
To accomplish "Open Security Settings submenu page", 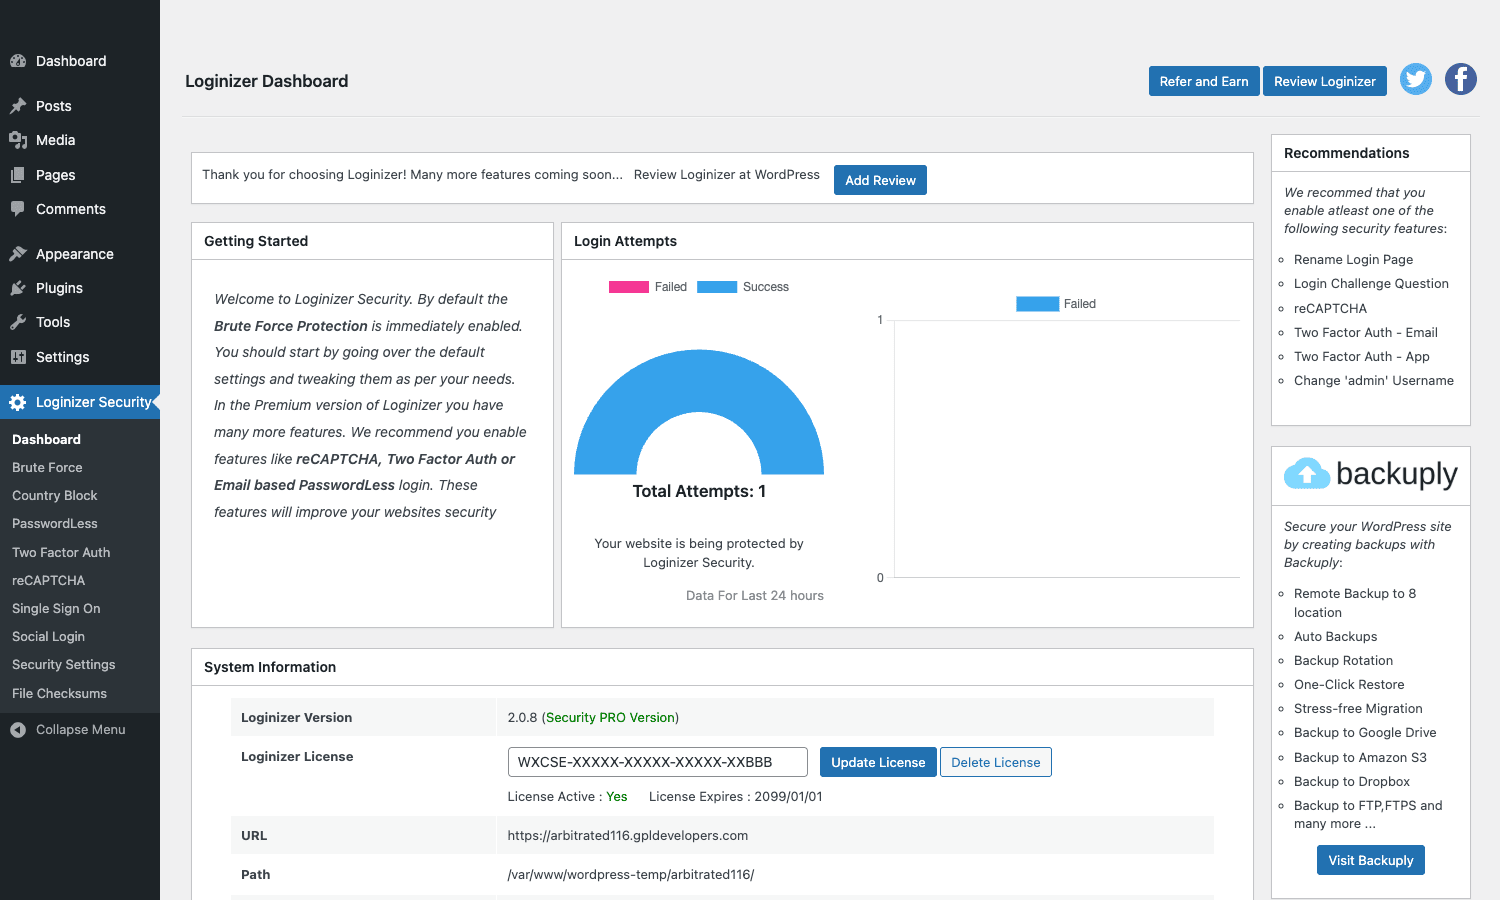I will click(64, 664).
